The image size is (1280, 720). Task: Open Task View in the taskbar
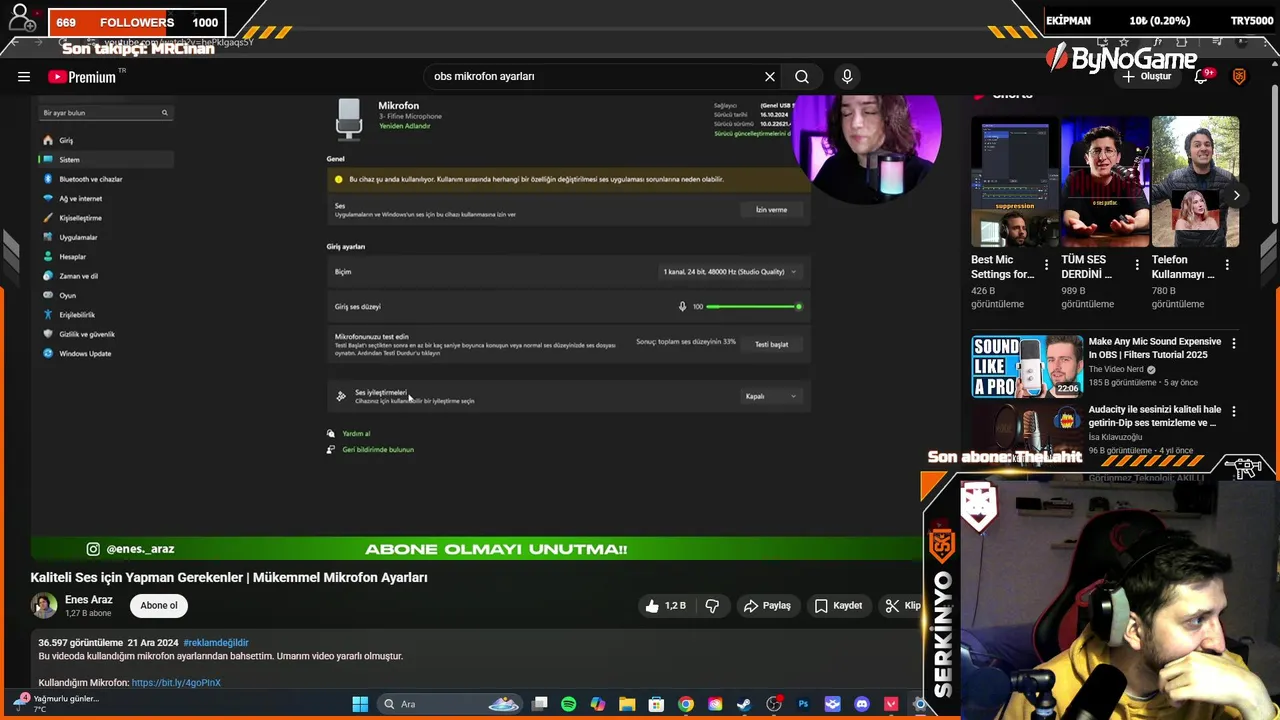click(540, 704)
